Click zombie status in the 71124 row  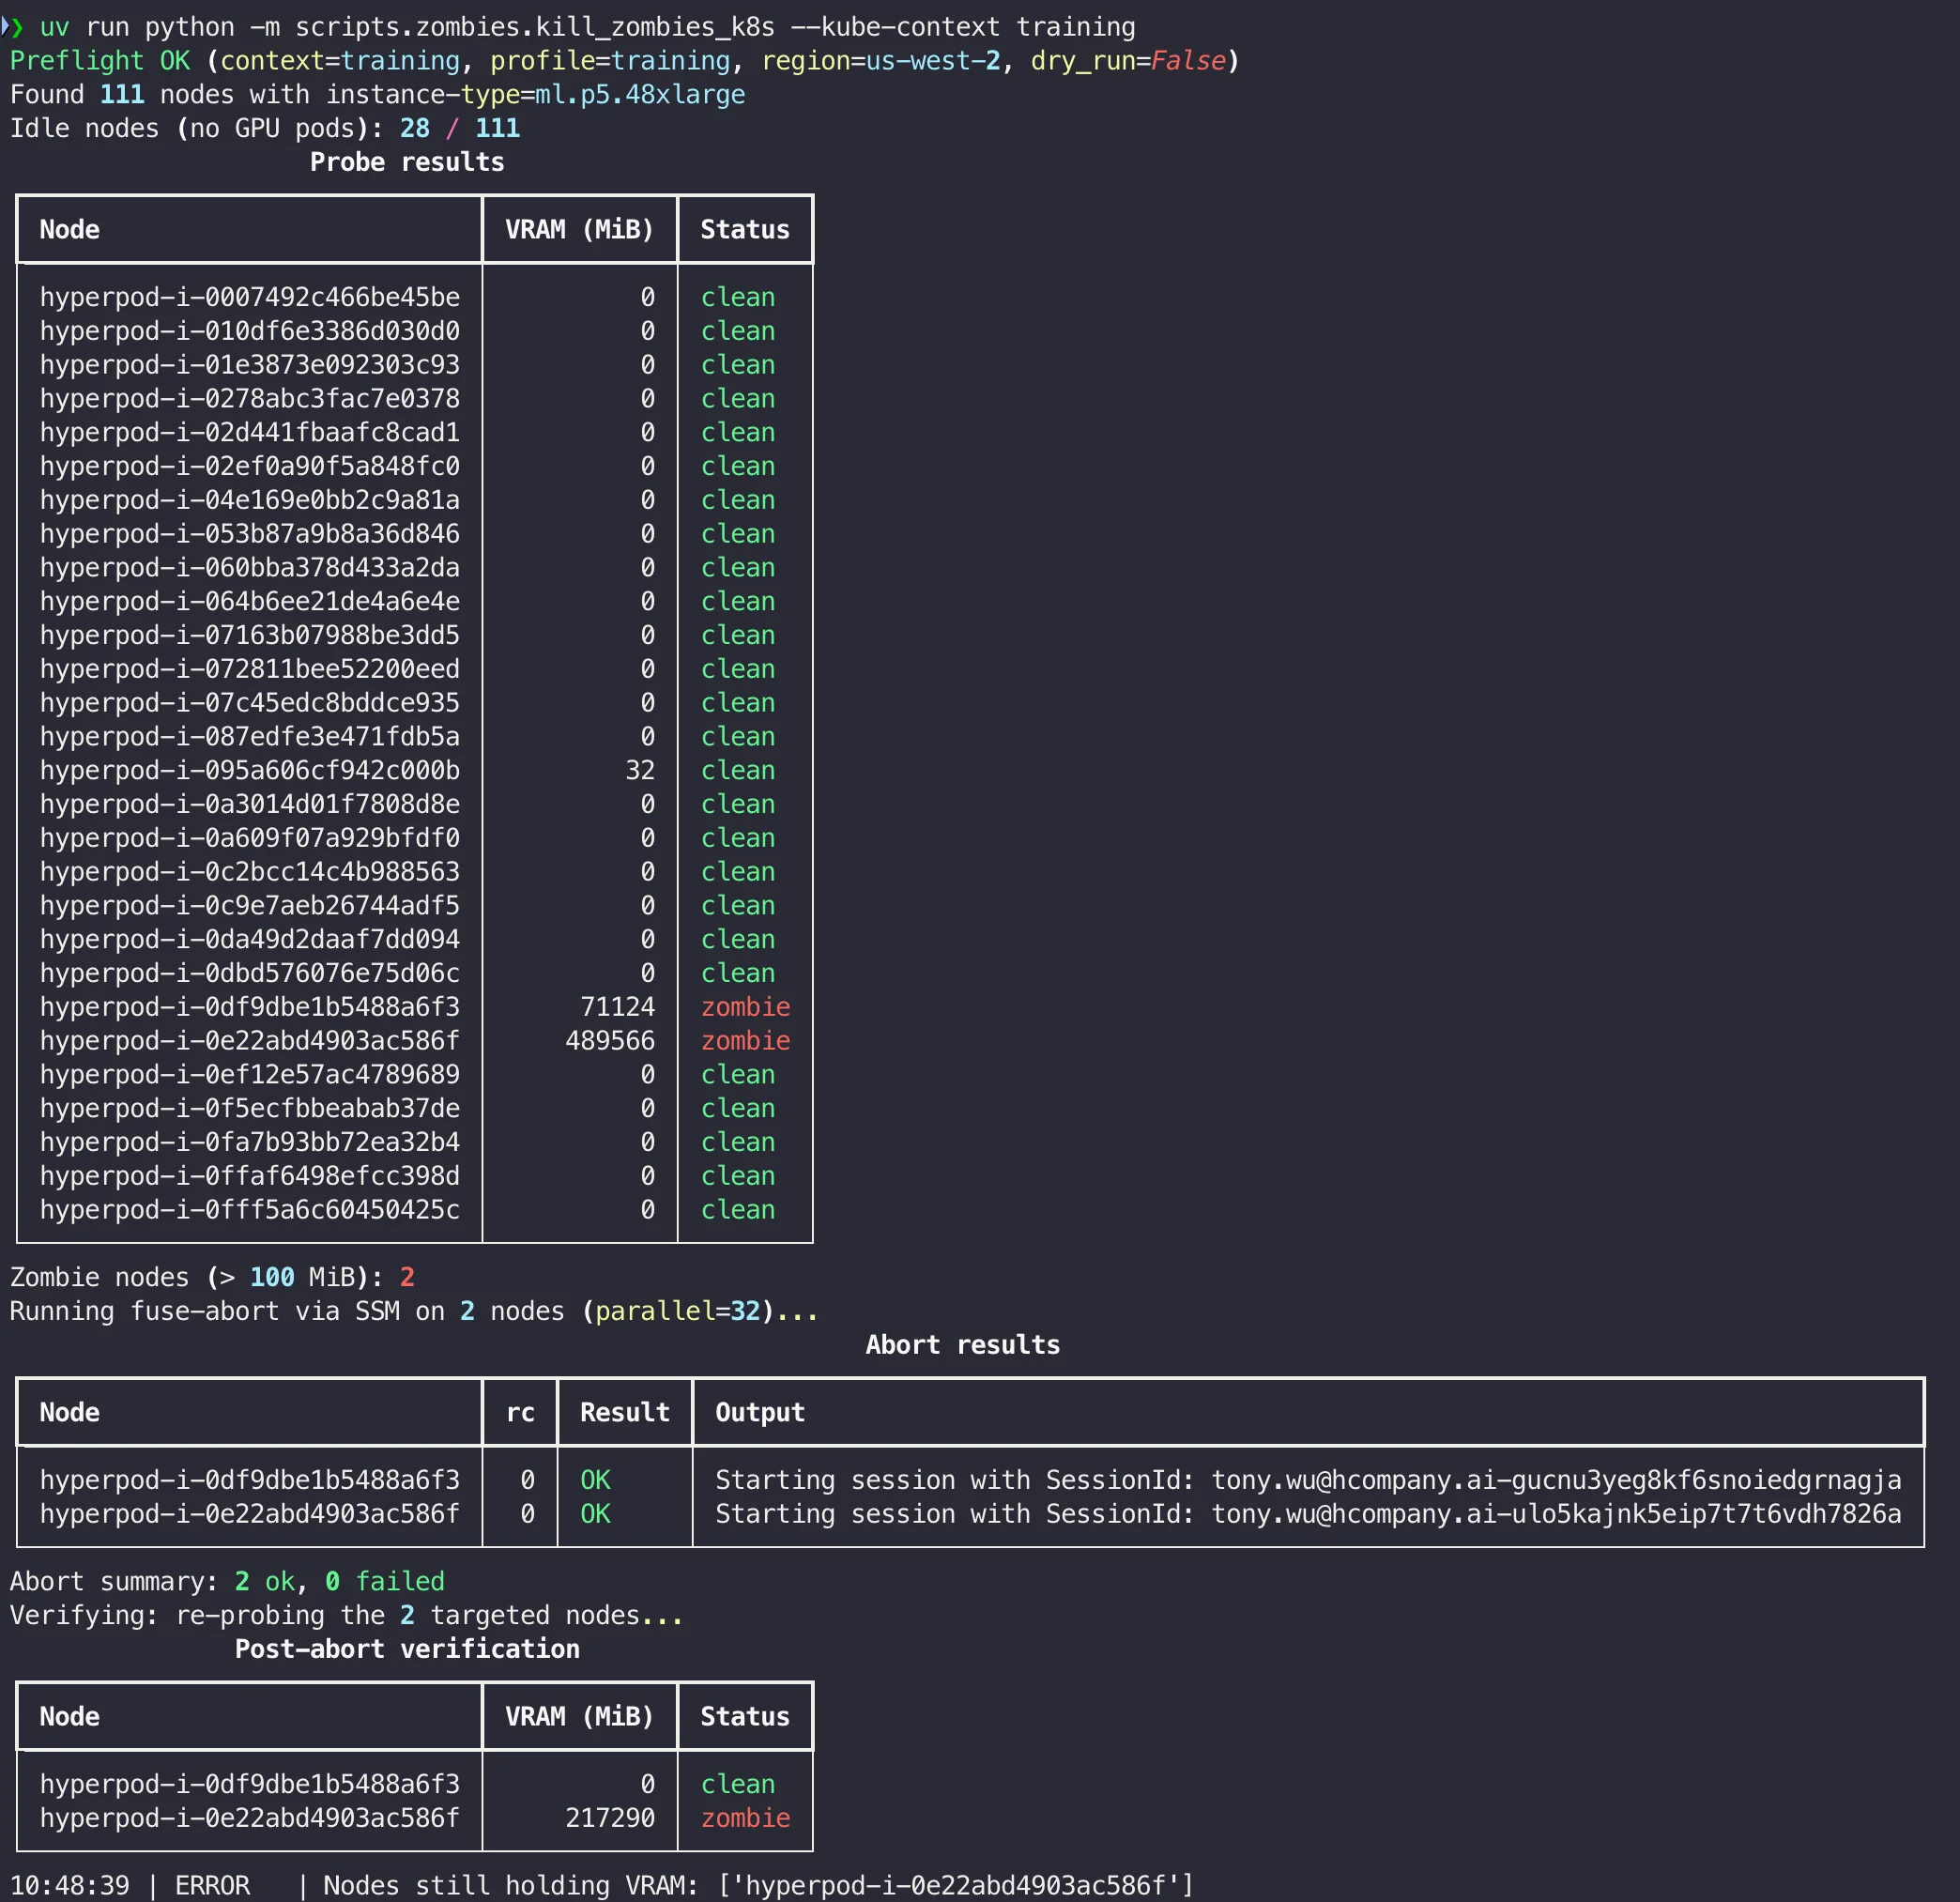coord(745,1007)
